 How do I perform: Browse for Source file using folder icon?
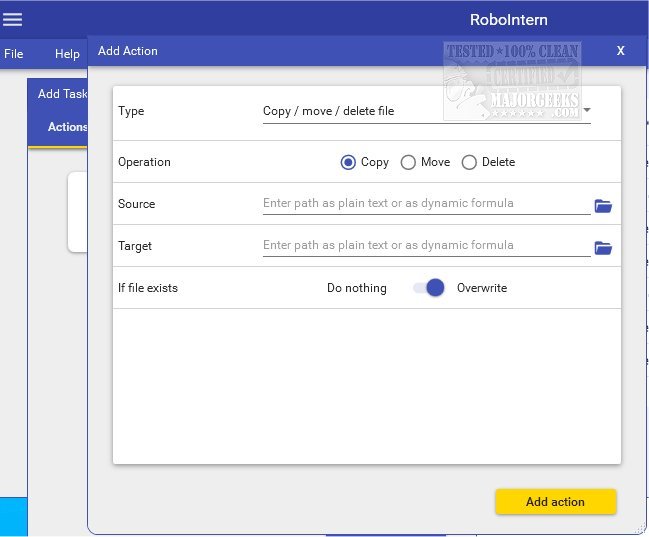point(602,206)
